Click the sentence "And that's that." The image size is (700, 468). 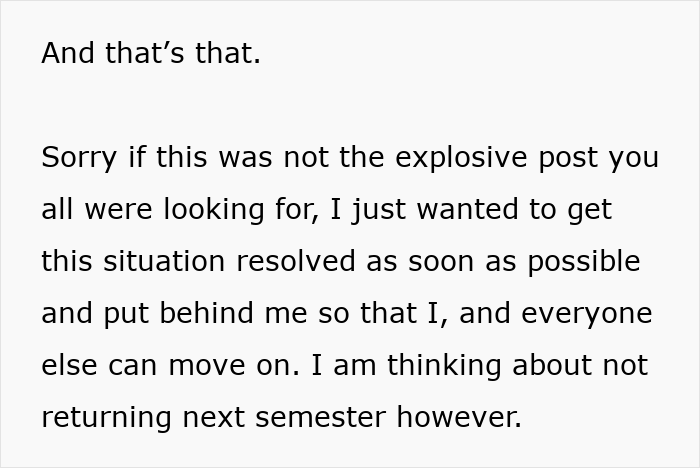151,54
